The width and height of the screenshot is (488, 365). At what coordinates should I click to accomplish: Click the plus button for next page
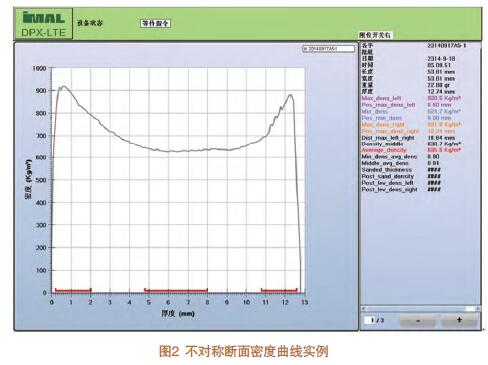(x=459, y=320)
